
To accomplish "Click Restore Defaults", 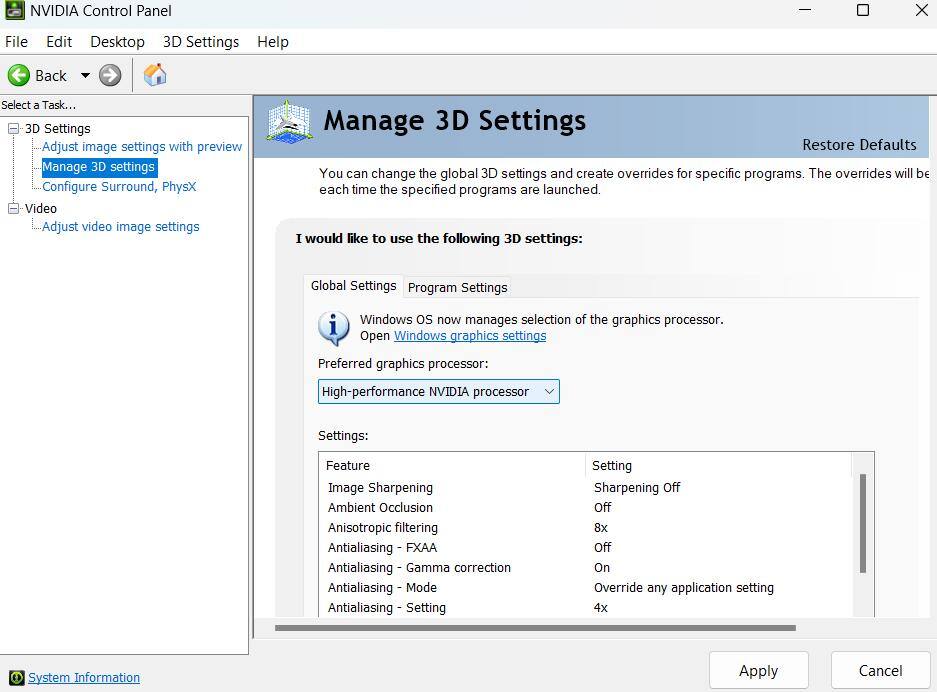I will [859, 144].
